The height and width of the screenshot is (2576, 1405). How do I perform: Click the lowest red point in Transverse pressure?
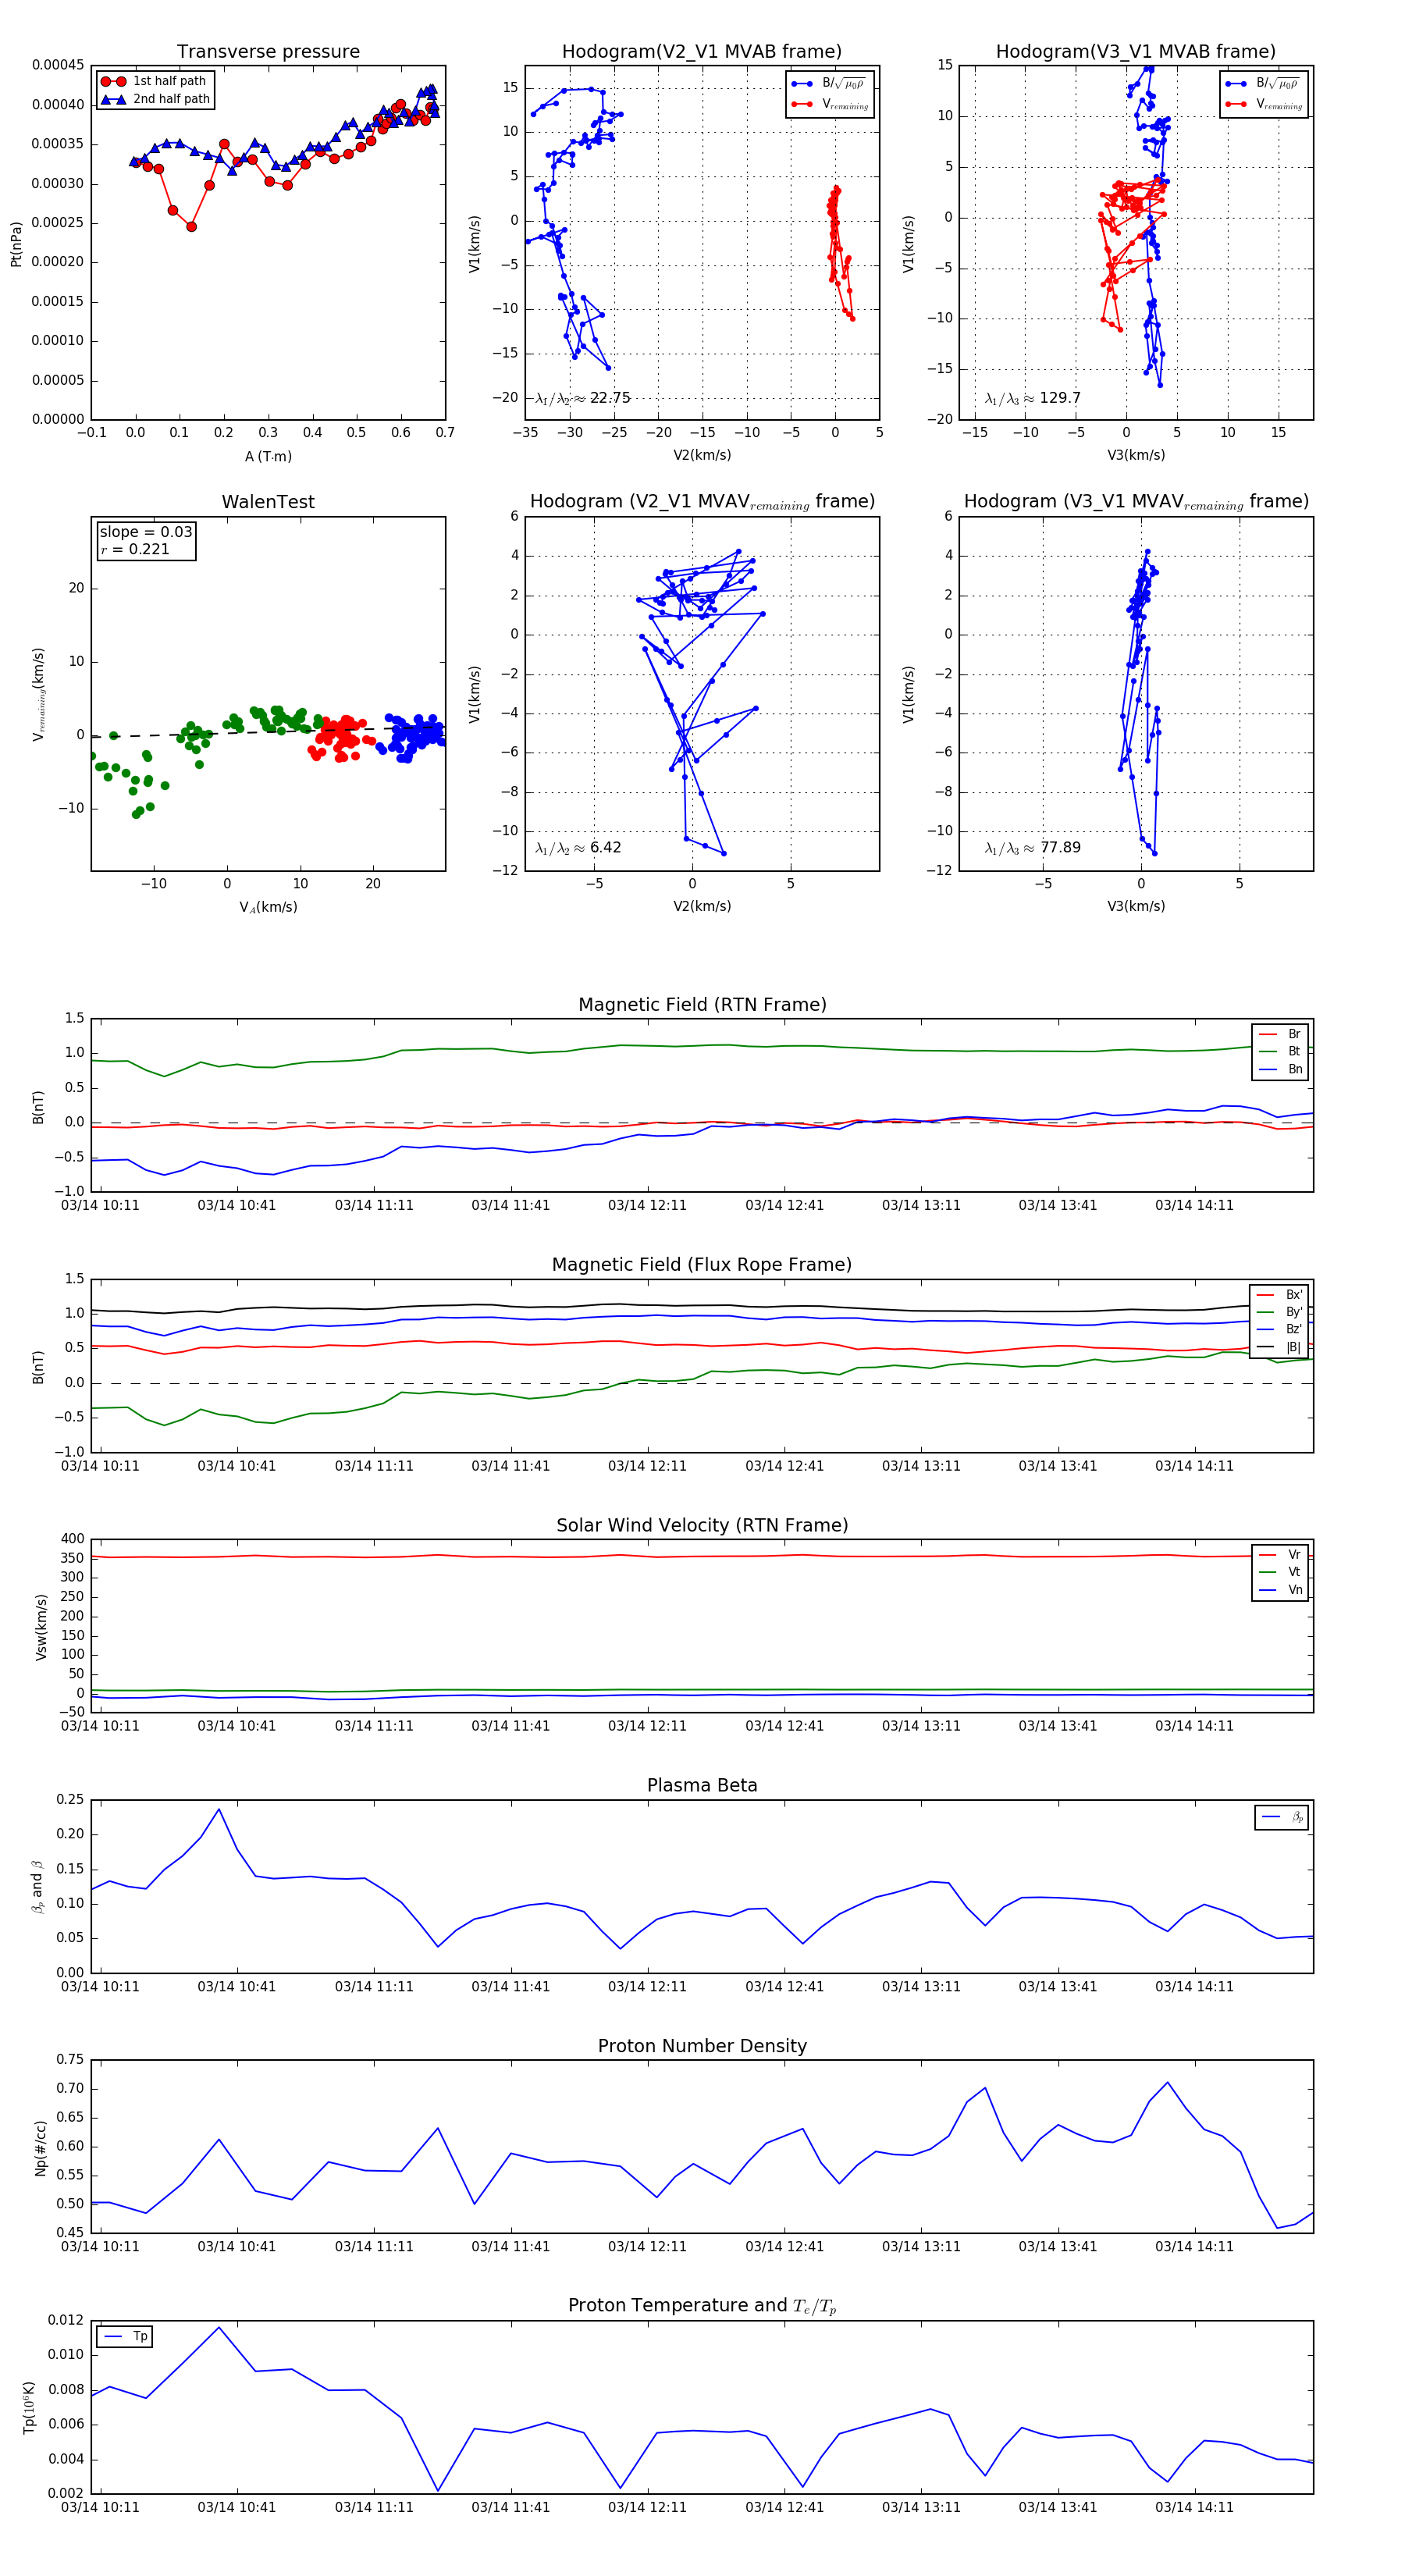click(191, 227)
